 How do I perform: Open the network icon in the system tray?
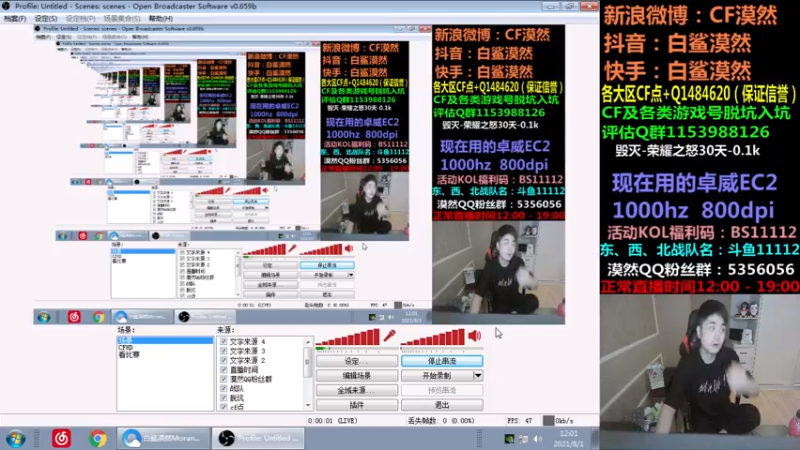coord(523,439)
